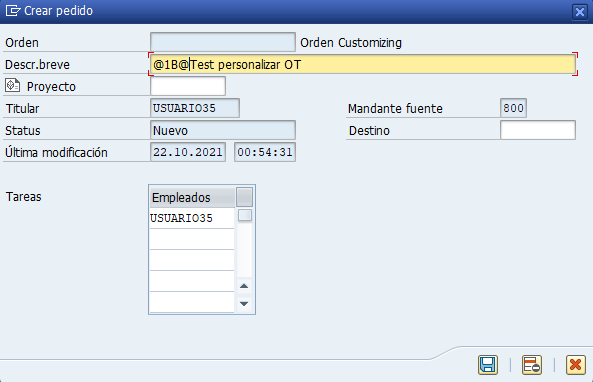Click the Save diskette icon

(x=488, y=365)
